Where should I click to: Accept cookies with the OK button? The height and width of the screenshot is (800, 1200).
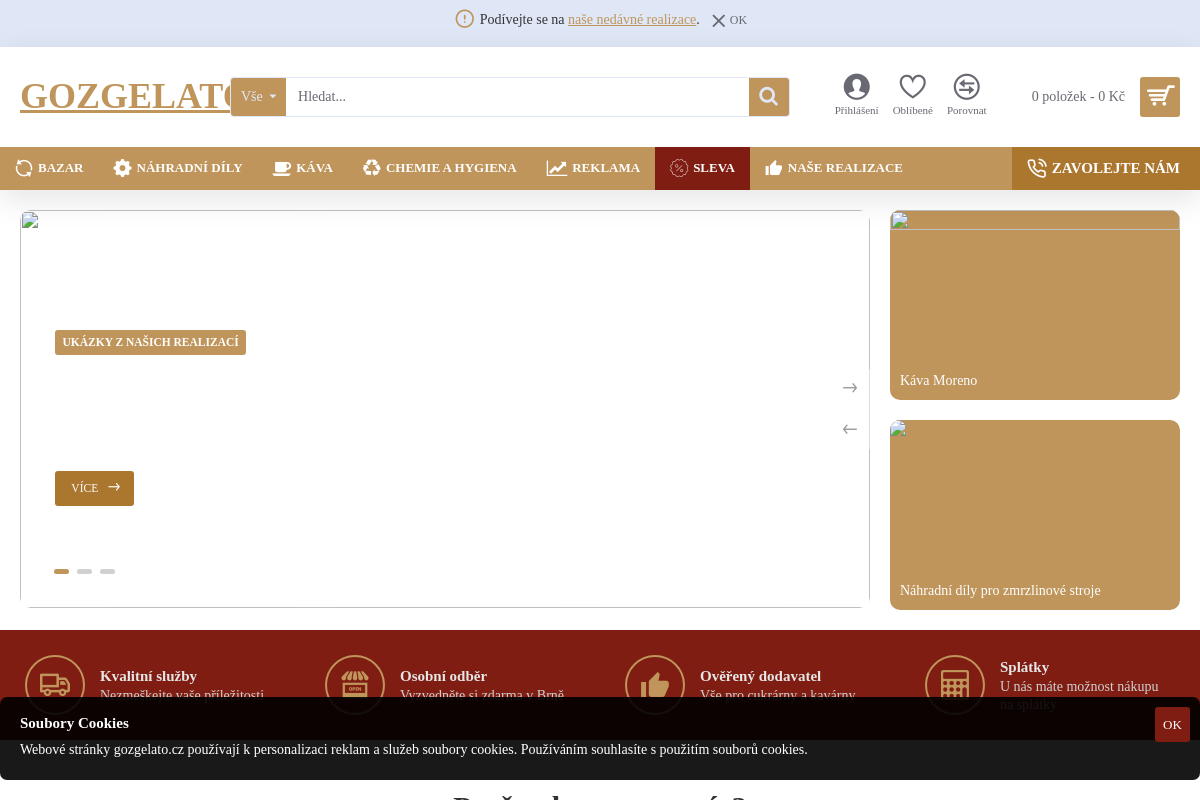(x=1171, y=724)
